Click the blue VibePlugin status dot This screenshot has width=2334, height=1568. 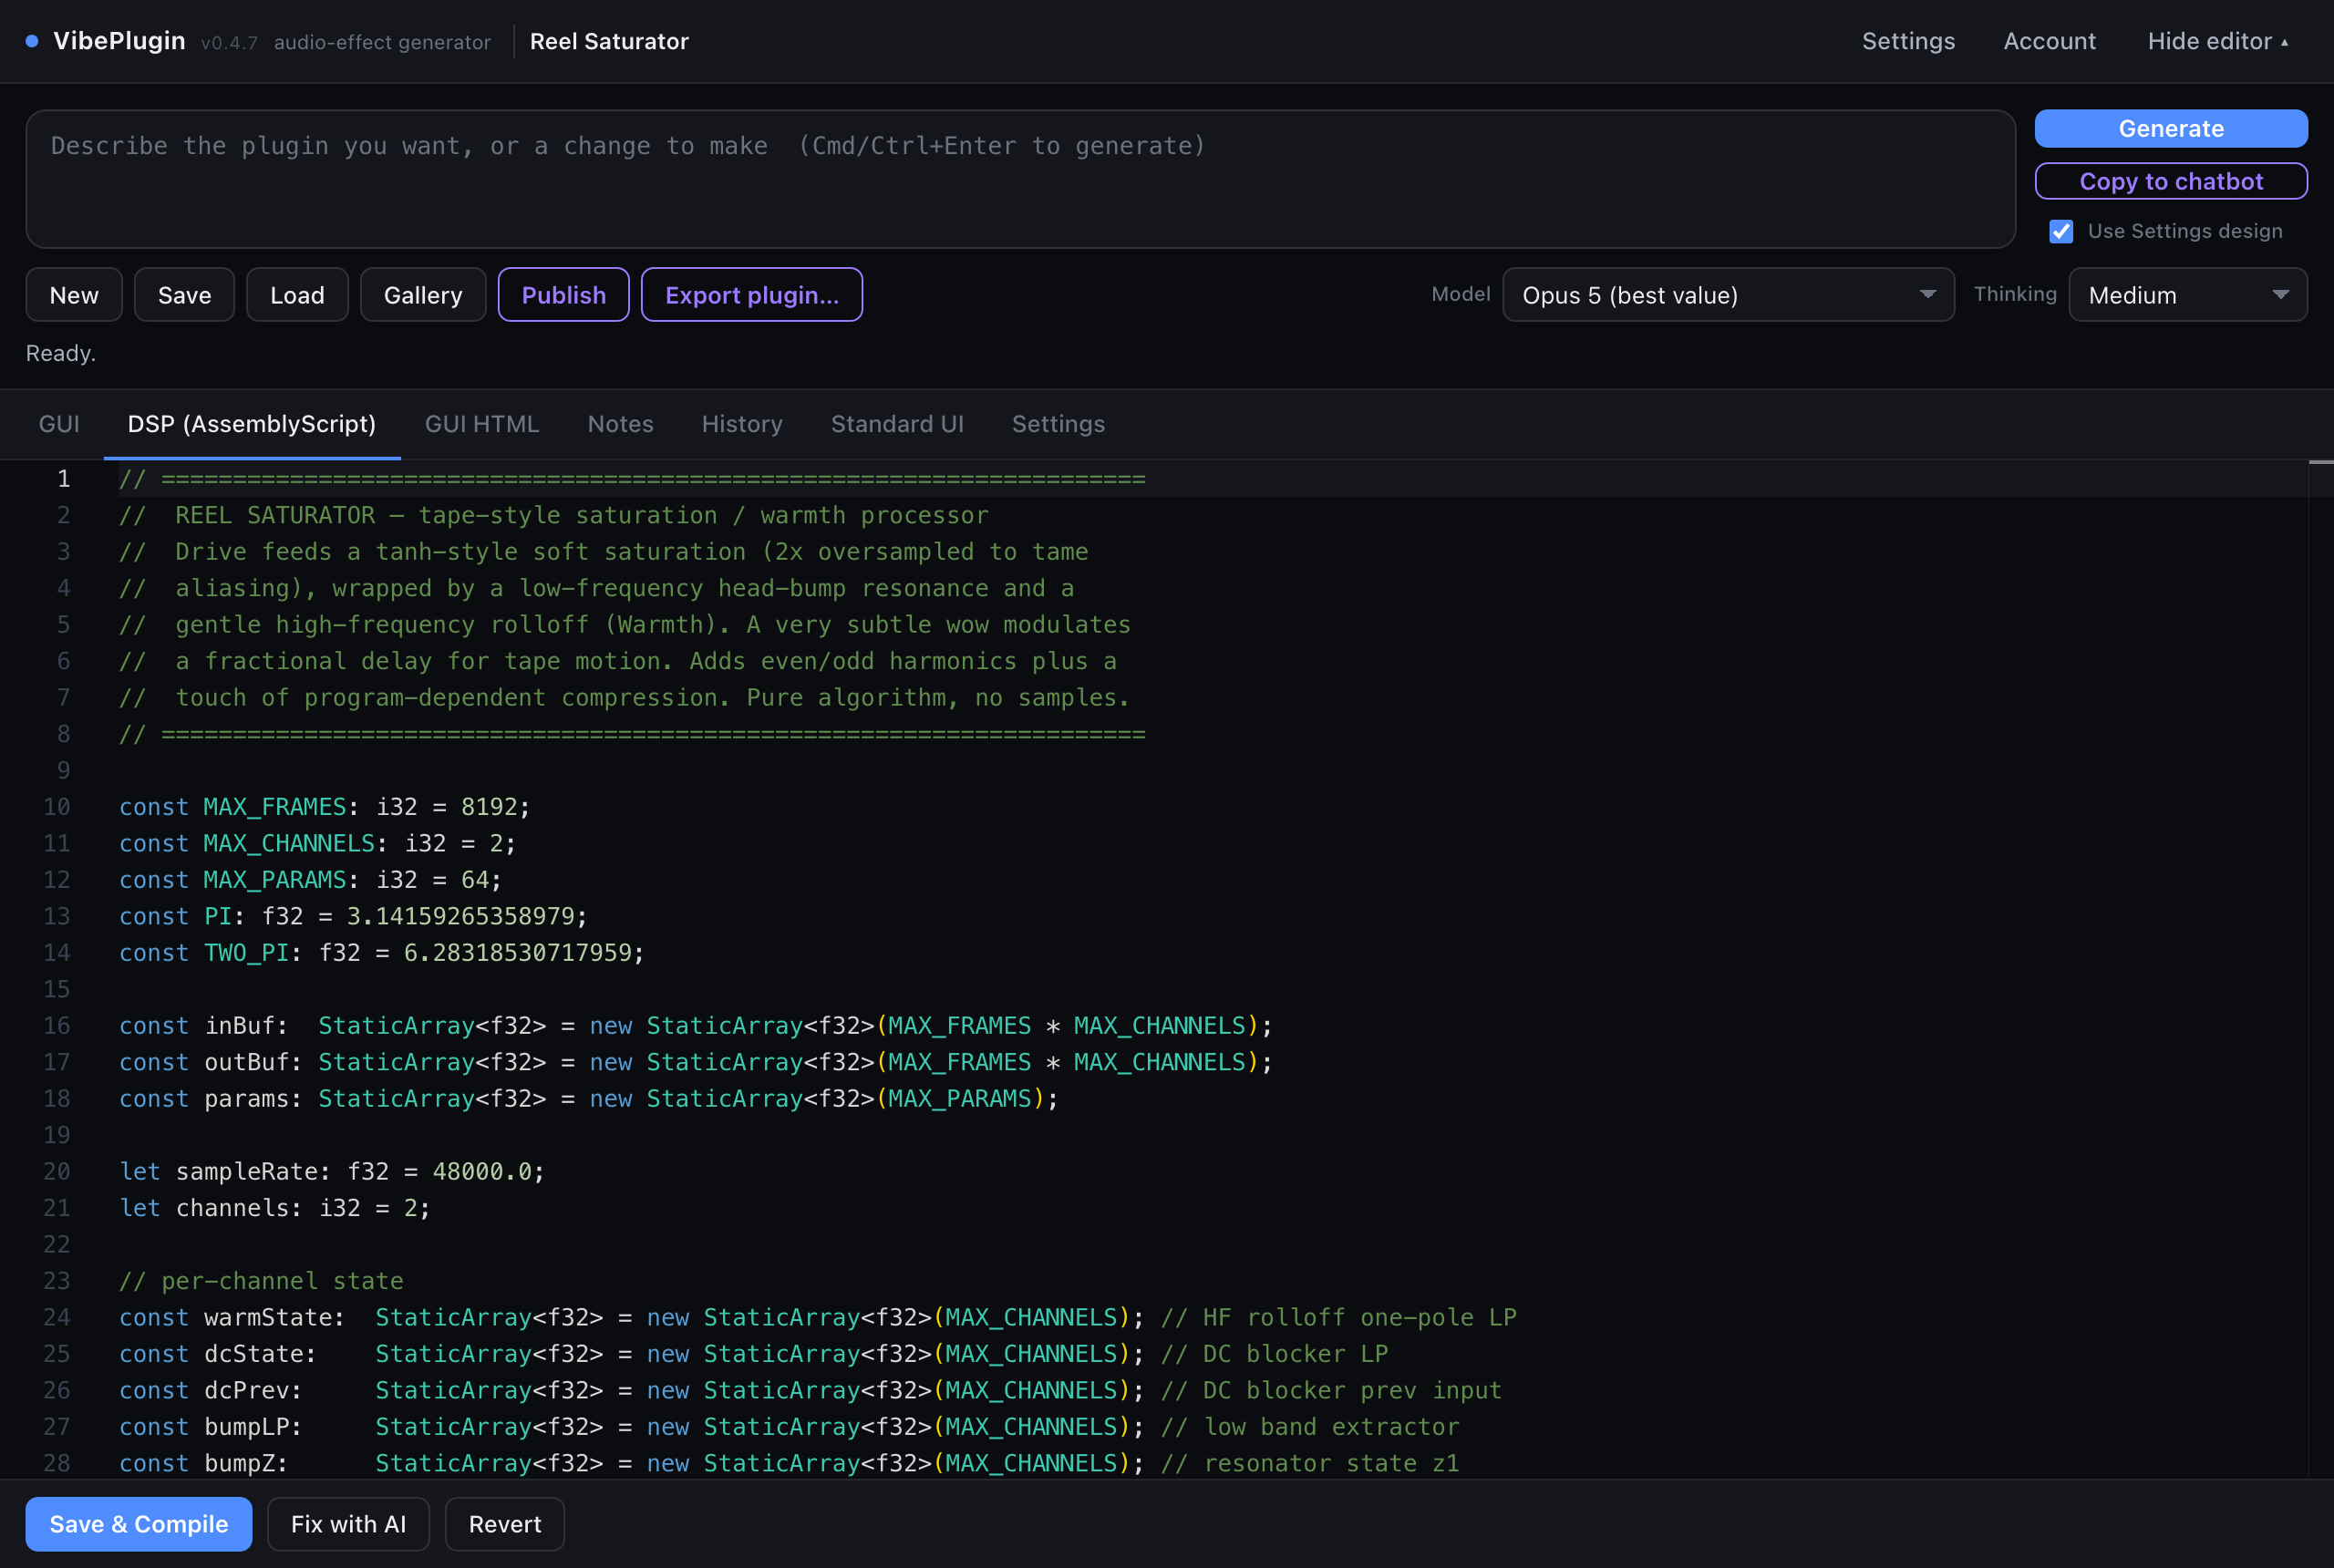(32, 41)
